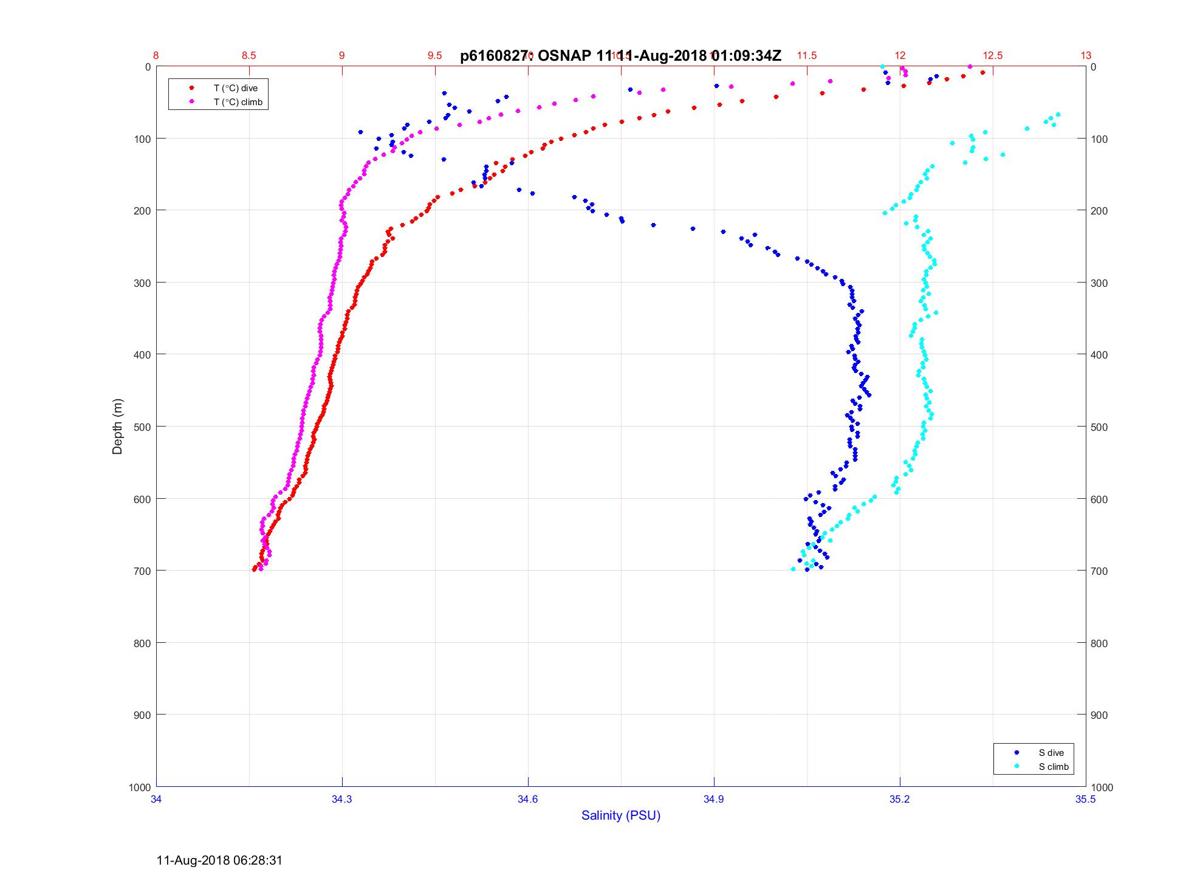Click the 13 temperature tick on top axis
The height and width of the screenshot is (885, 1200).
click(1086, 56)
